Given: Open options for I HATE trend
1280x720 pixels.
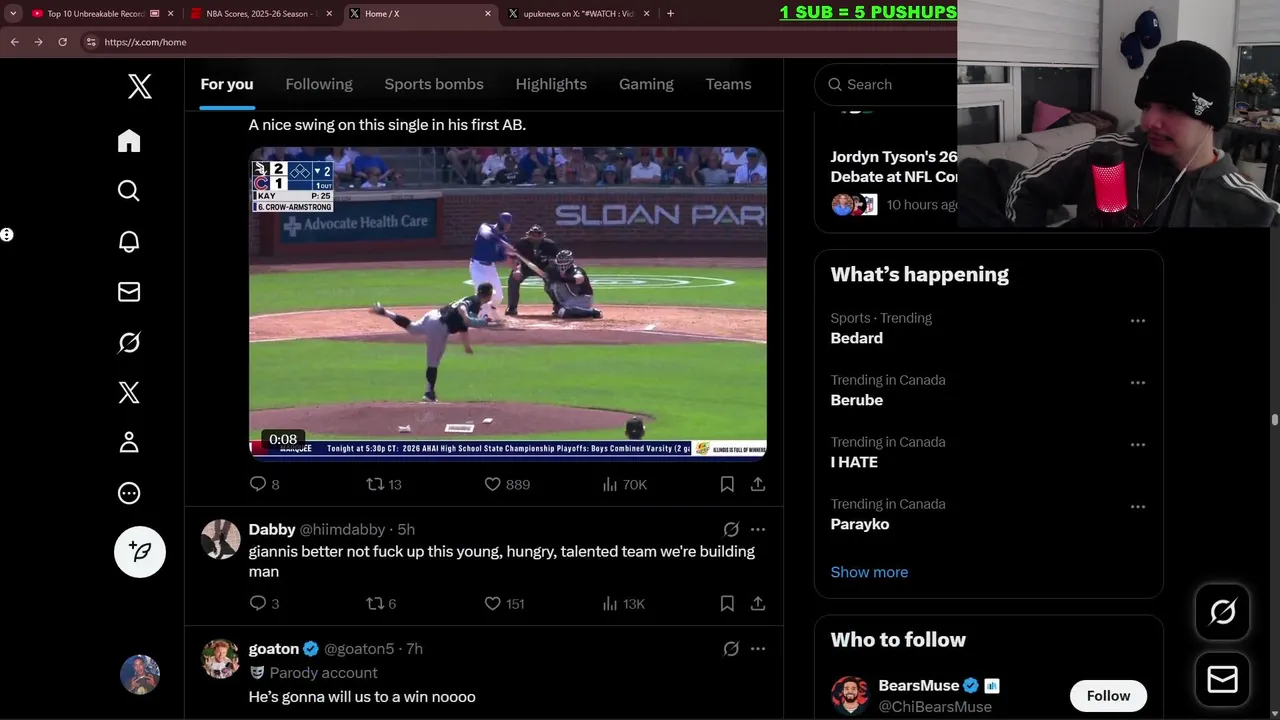Looking at the screenshot, I should (1138, 445).
